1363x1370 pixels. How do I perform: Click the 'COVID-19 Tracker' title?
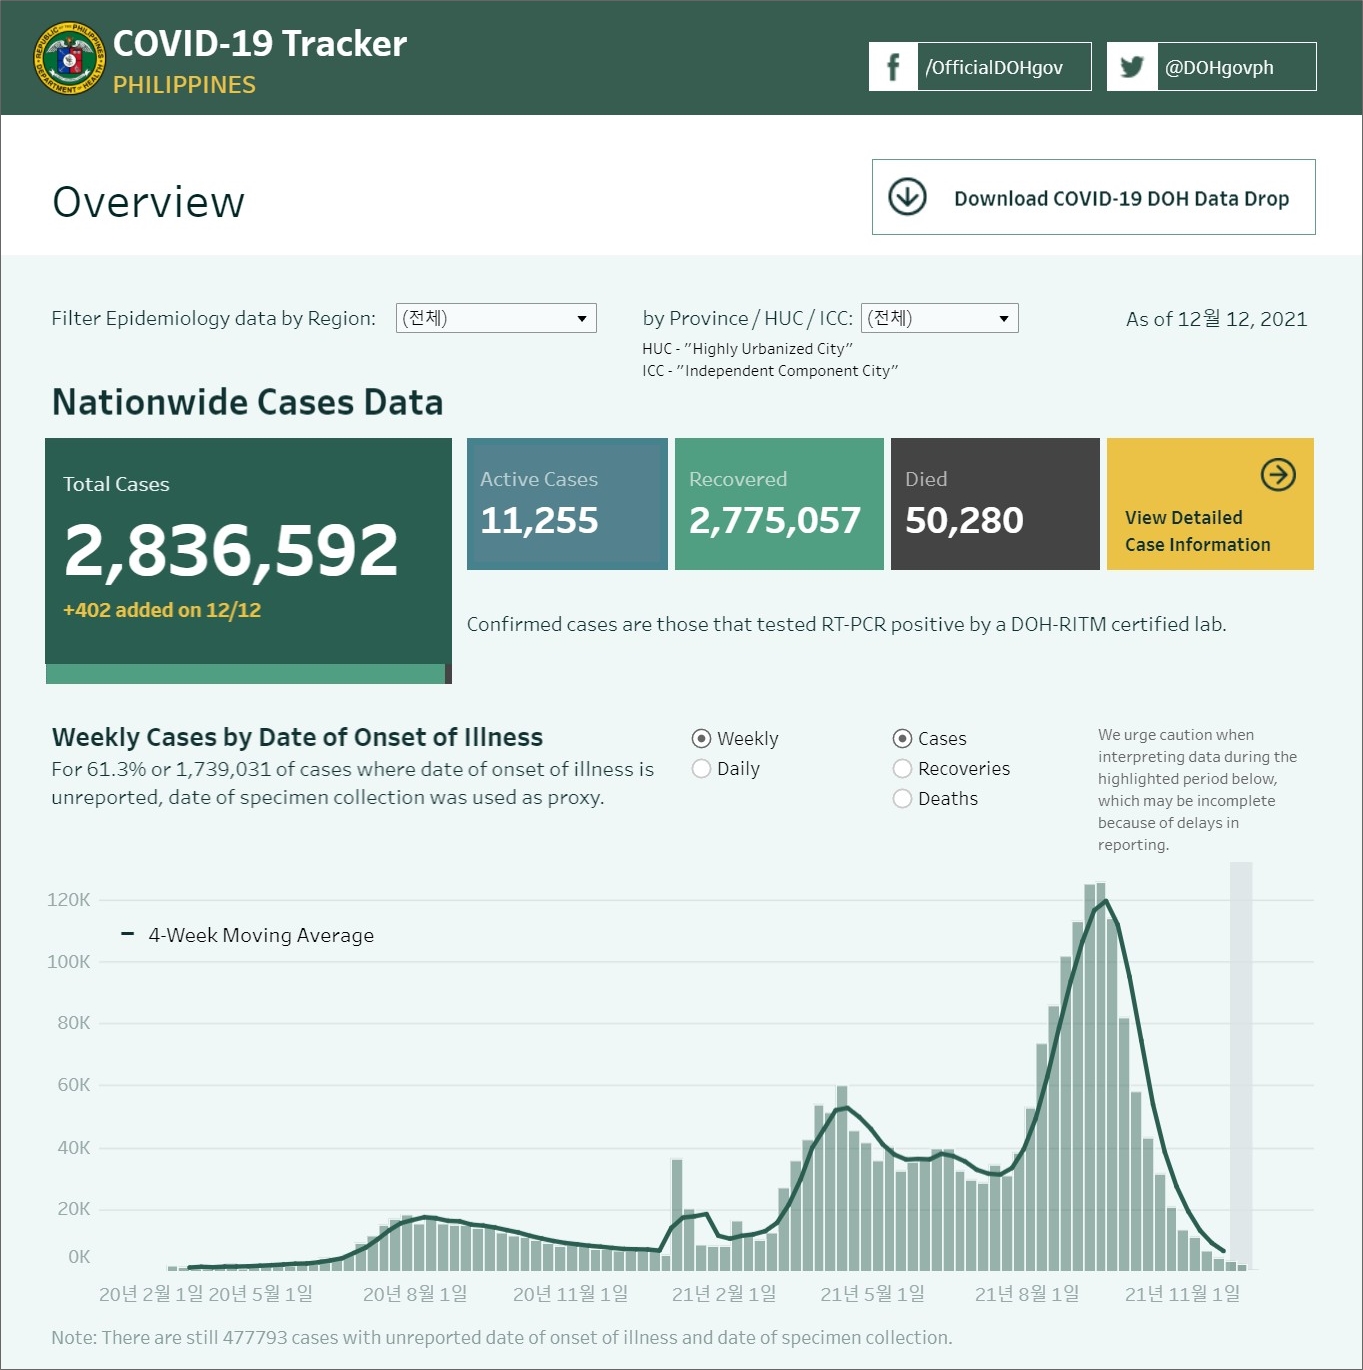(x=260, y=44)
